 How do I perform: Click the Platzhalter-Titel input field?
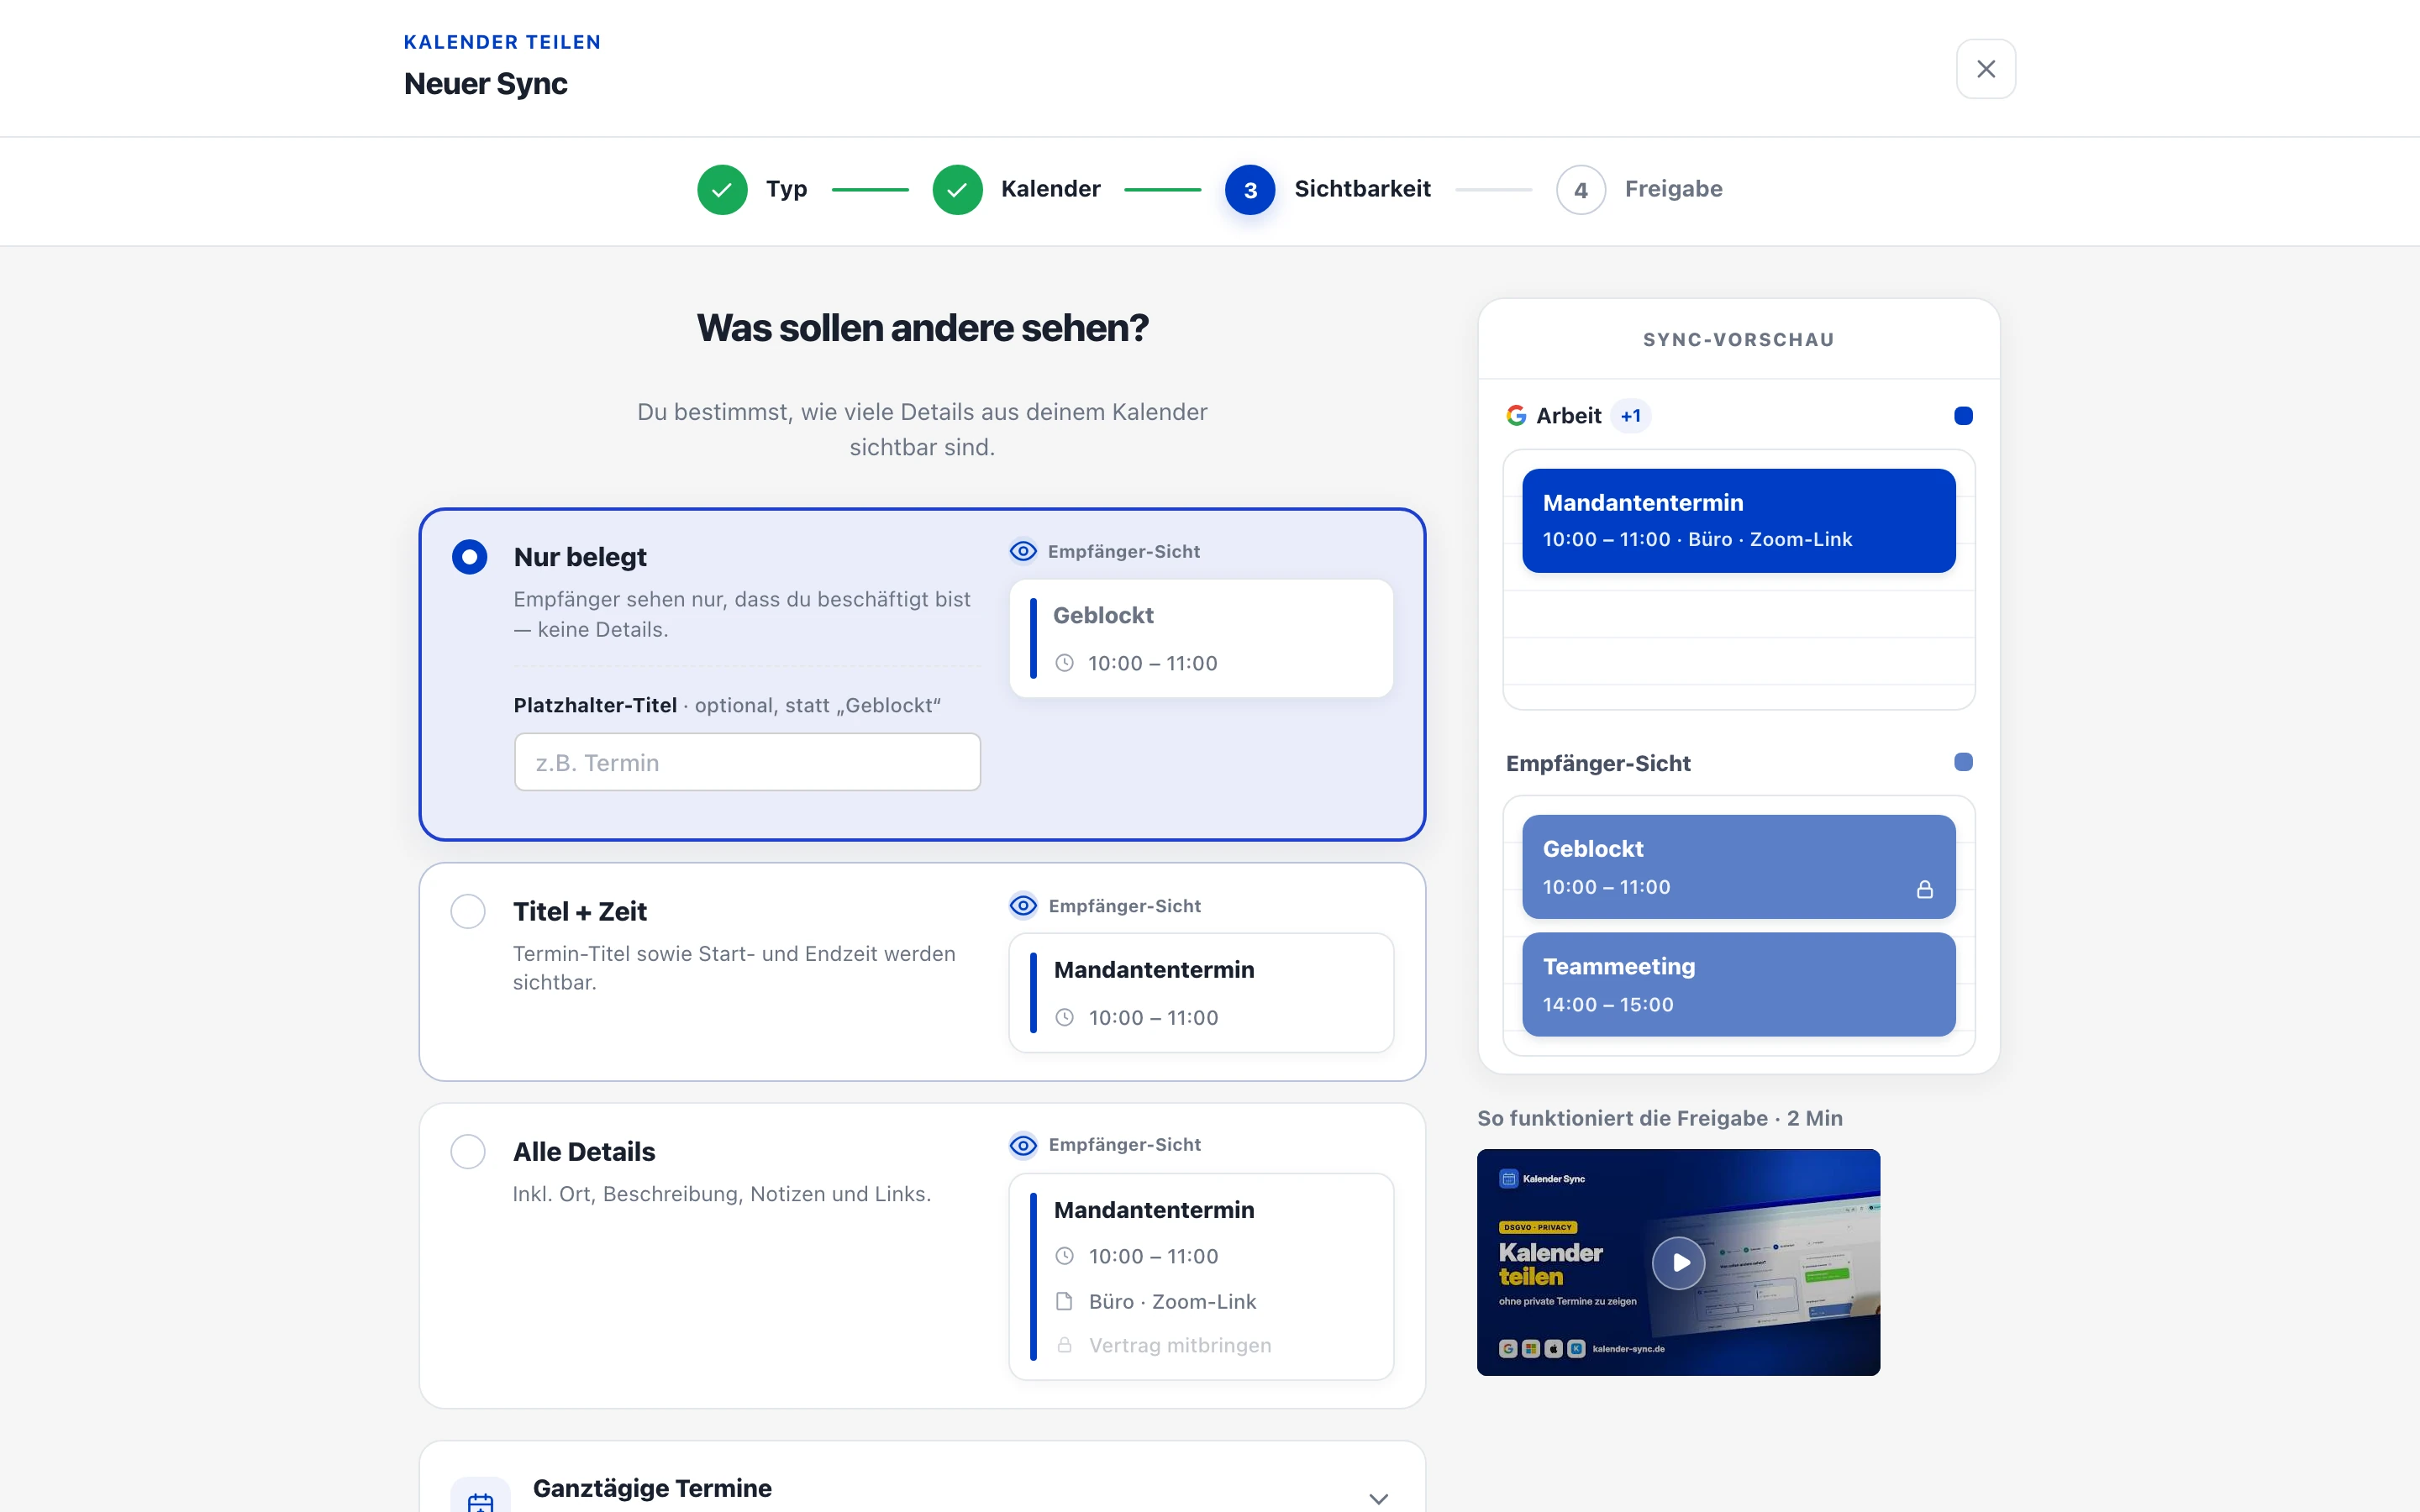coord(747,762)
